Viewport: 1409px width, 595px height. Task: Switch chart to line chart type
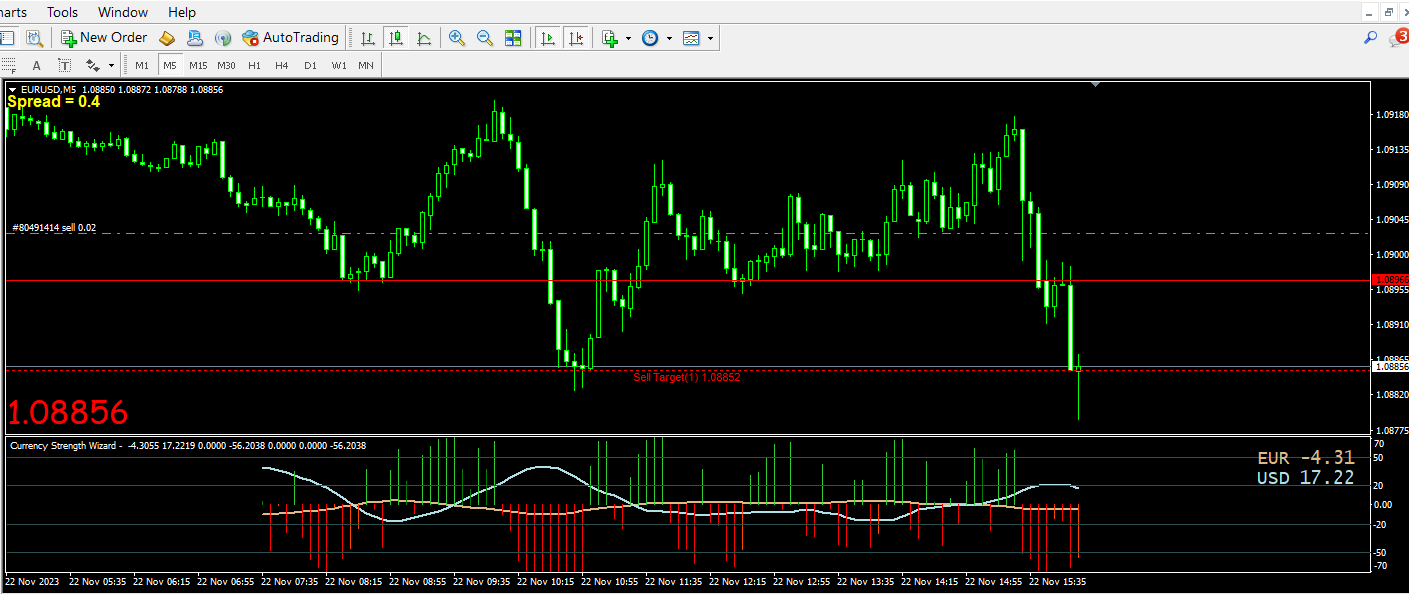coord(424,38)
